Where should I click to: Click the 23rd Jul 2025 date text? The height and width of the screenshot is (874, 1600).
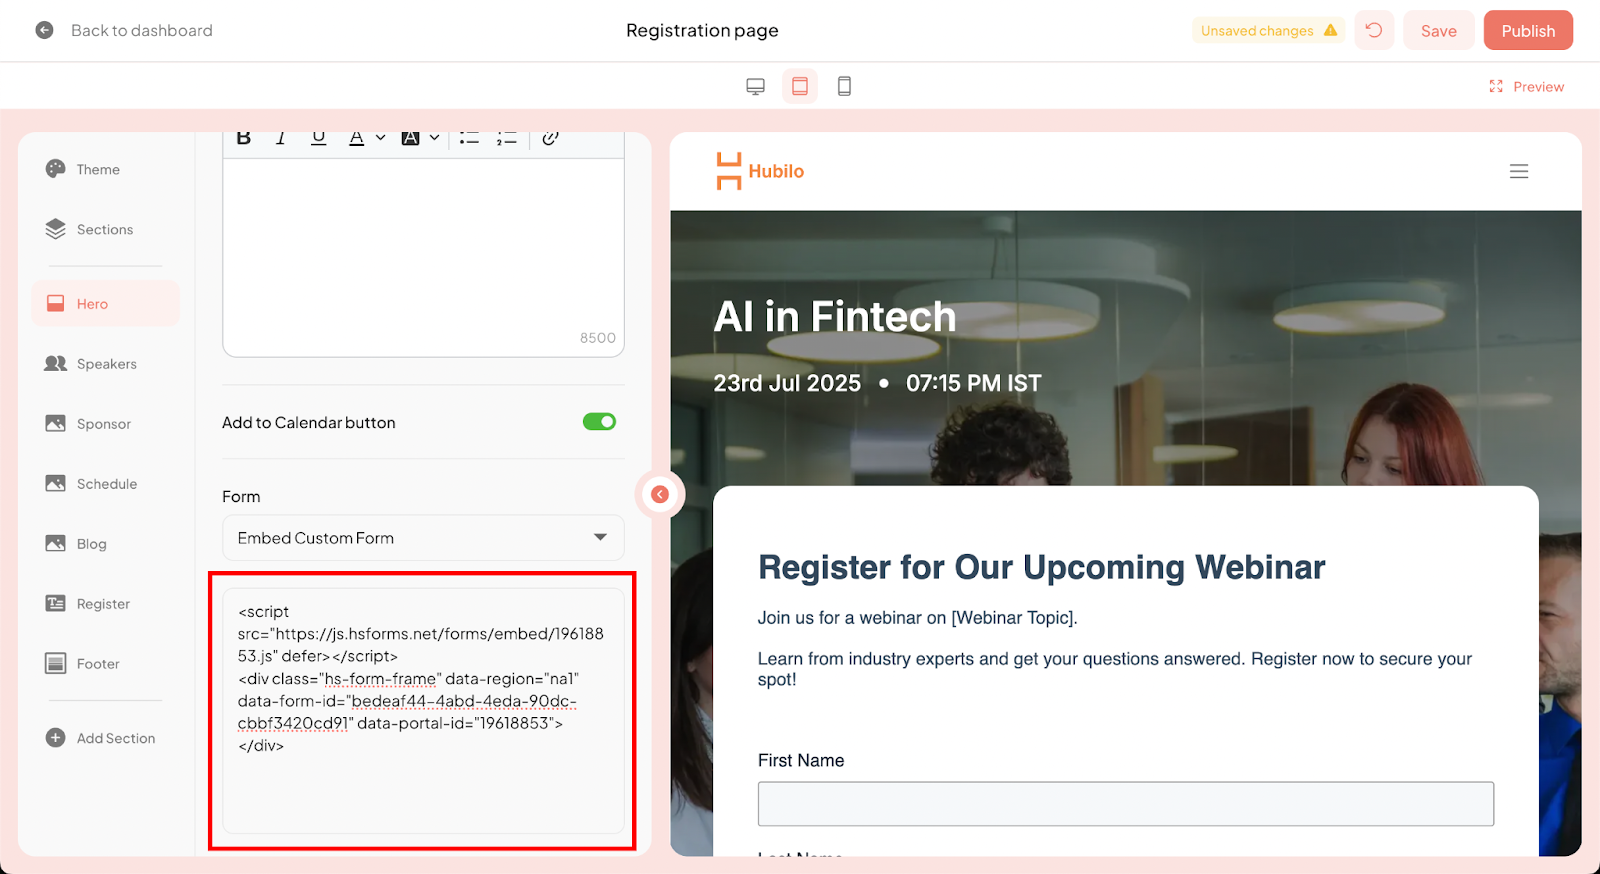[x=787, y=383]
